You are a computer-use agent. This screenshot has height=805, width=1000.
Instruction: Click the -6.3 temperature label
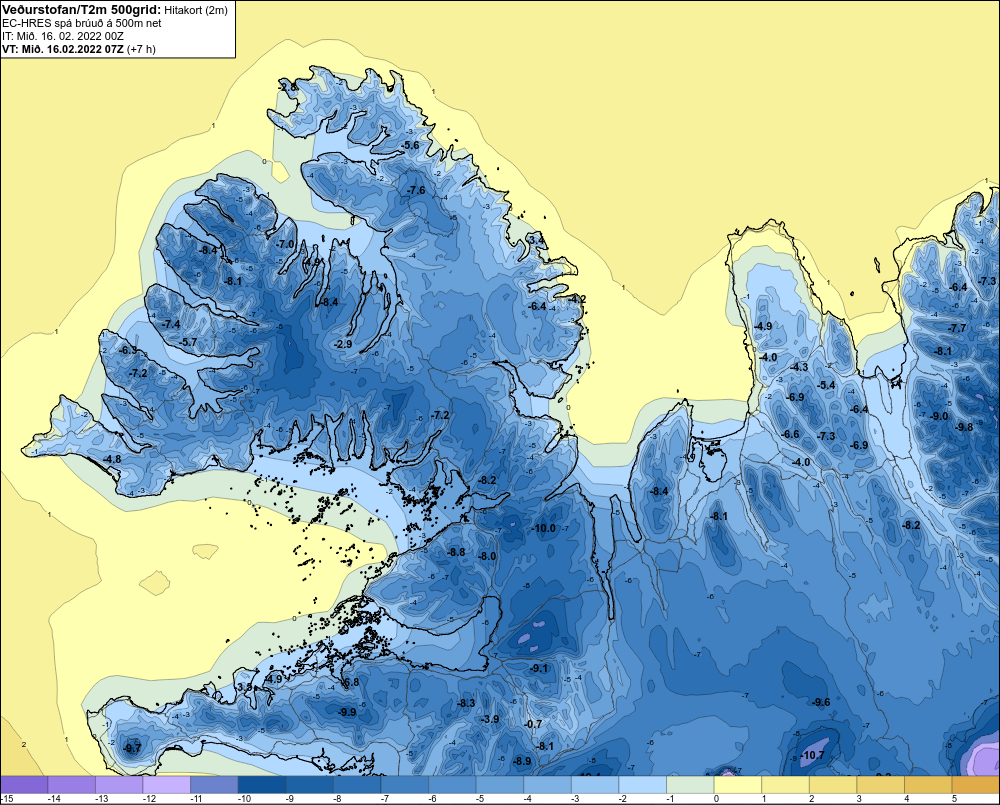pos(128,351)
